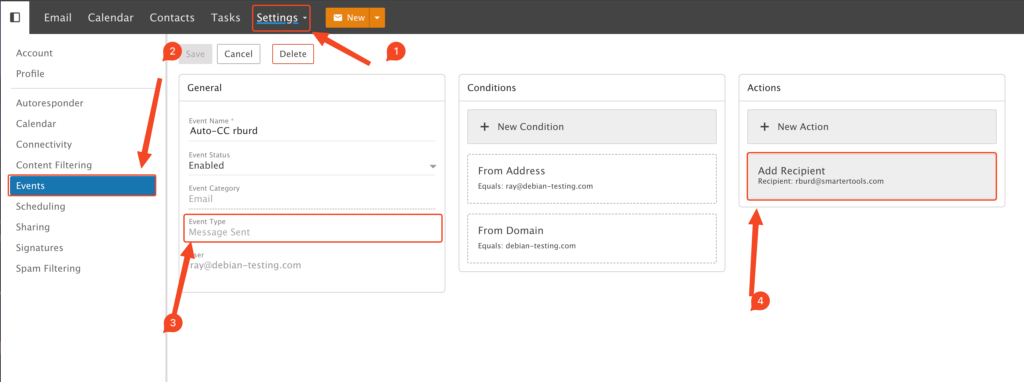
Task: Click the General panel header
Action: click(x=312, y=88)
